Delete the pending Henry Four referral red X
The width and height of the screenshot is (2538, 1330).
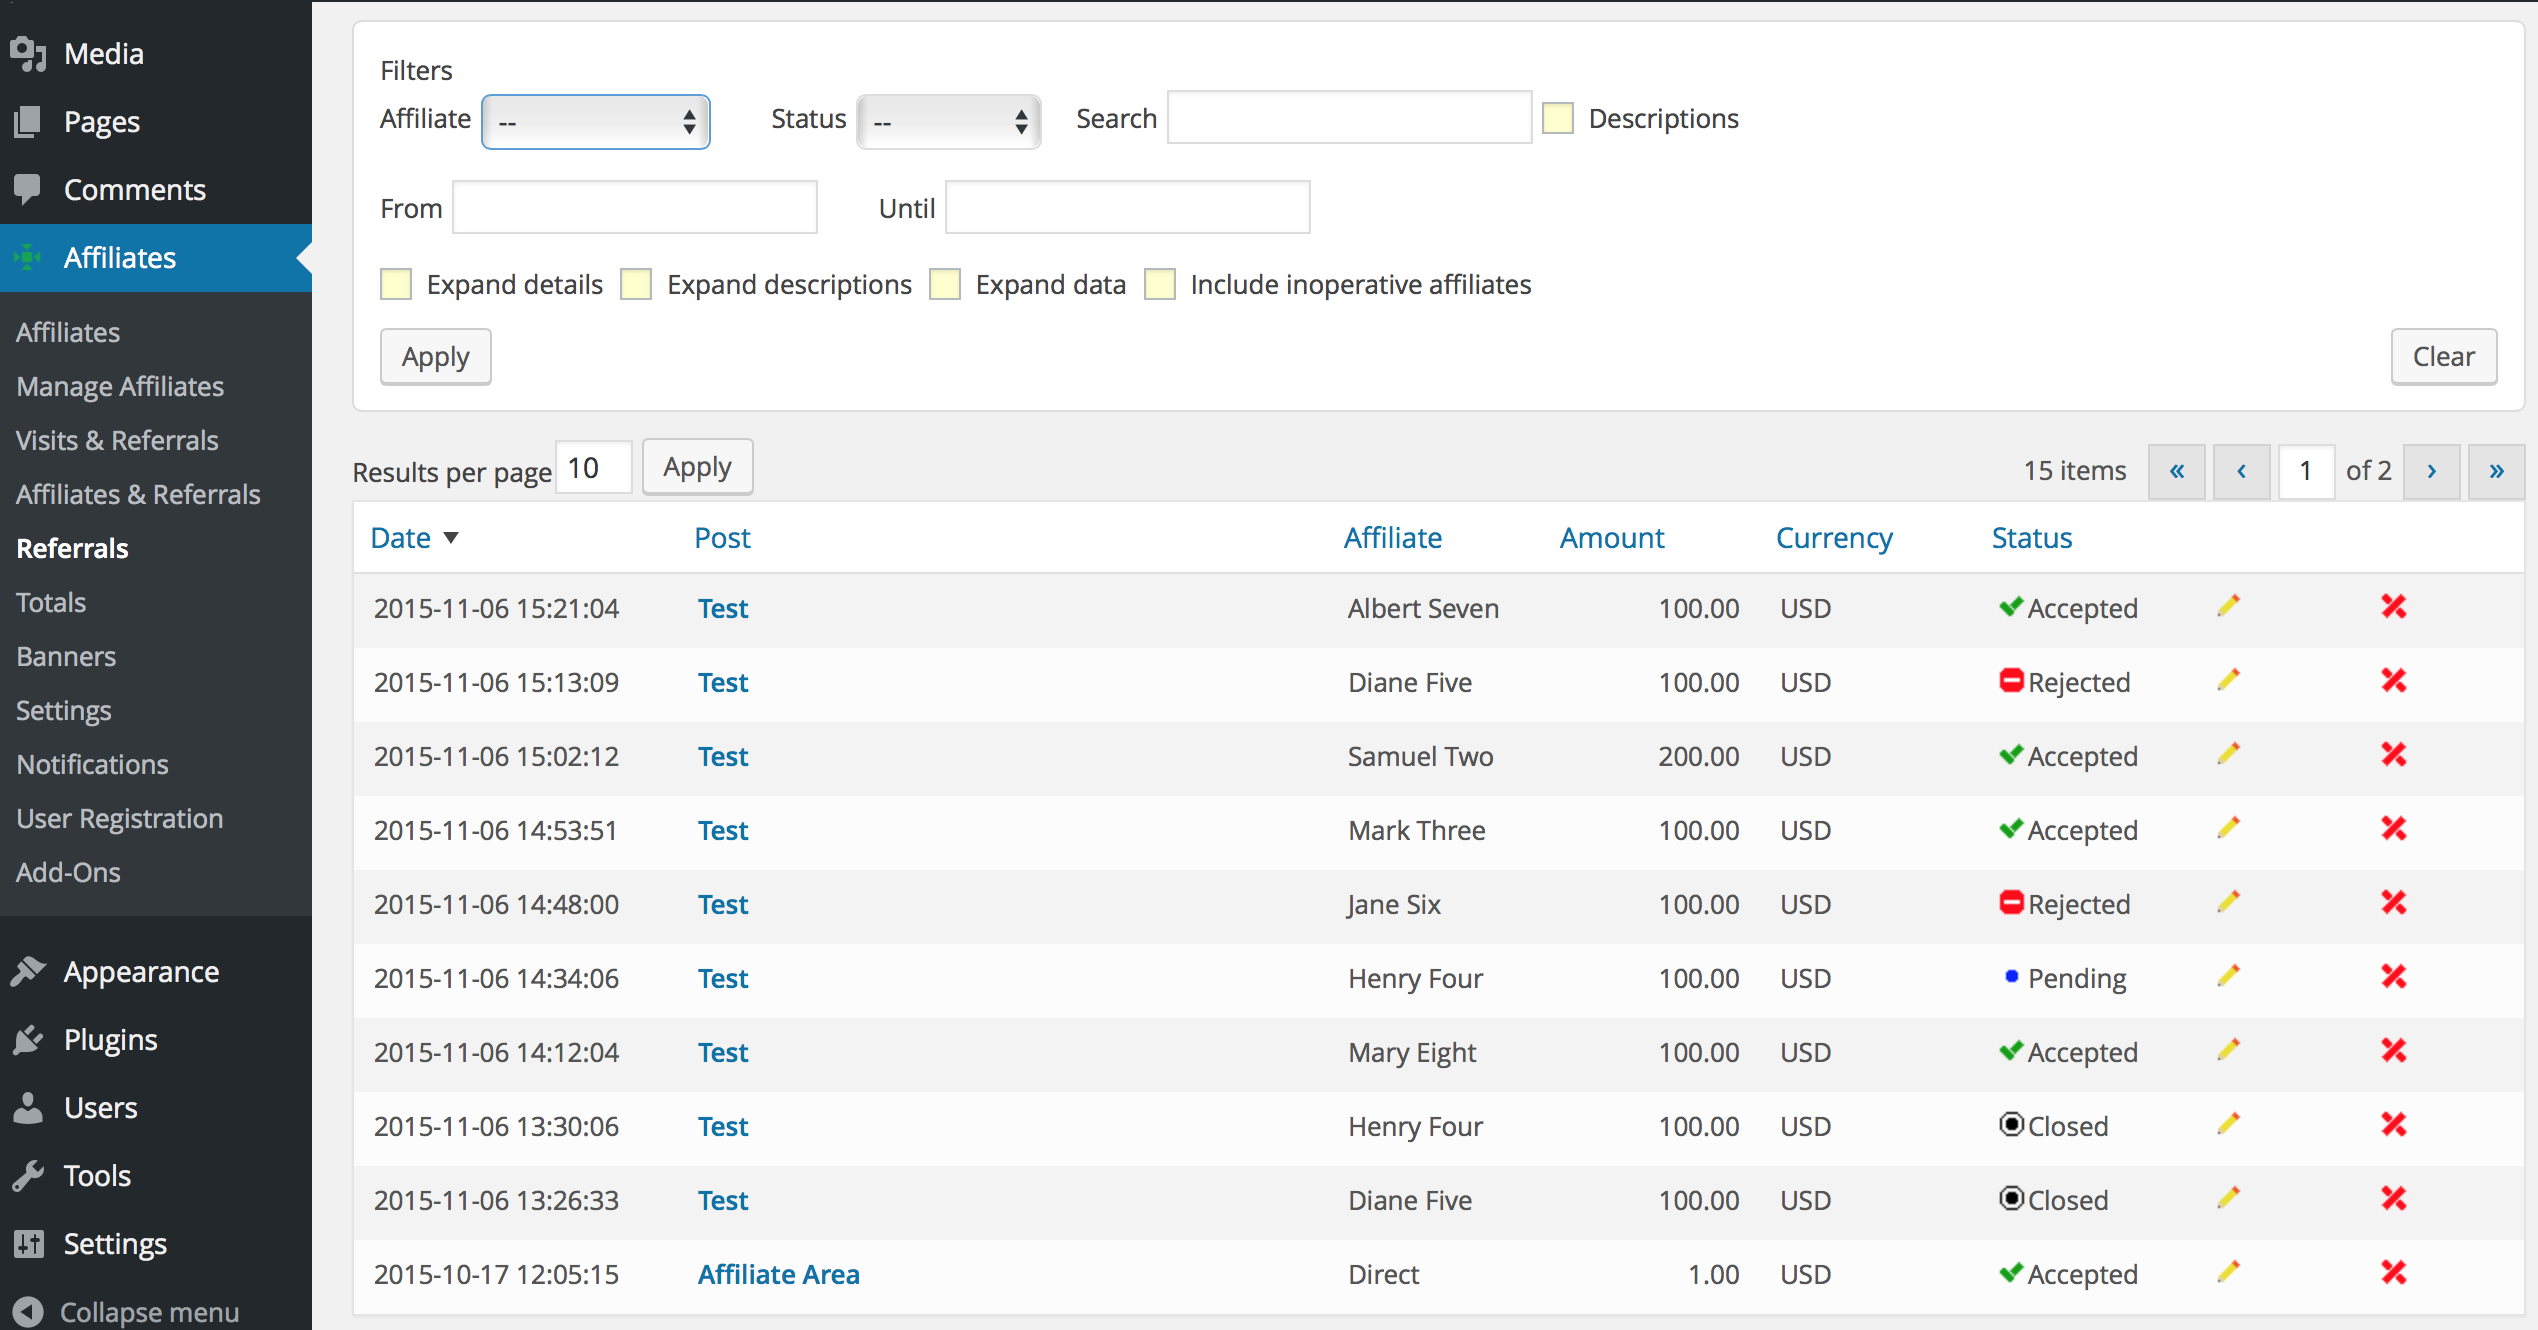pyautogui.click(x=2394, y=976)
